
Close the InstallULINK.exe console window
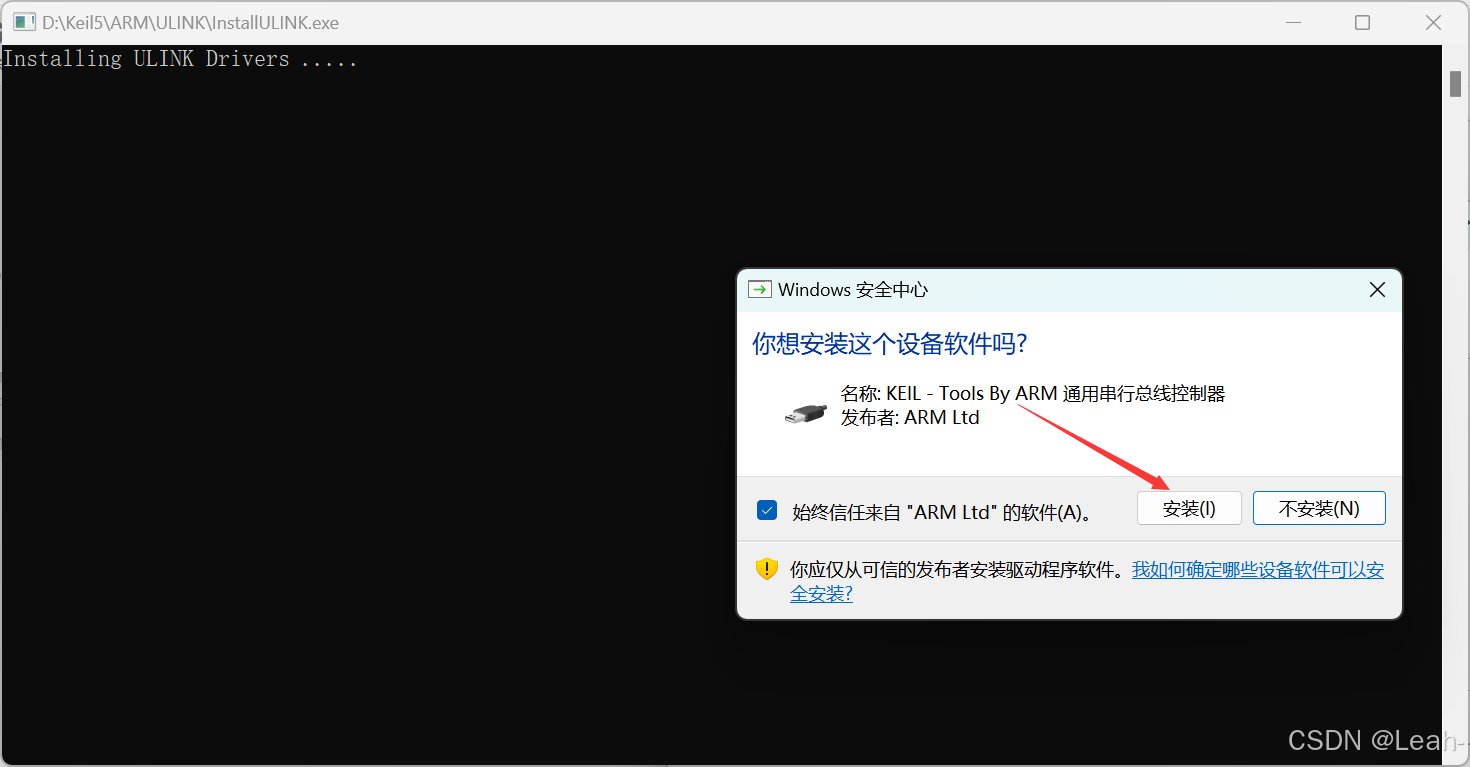1433,22
